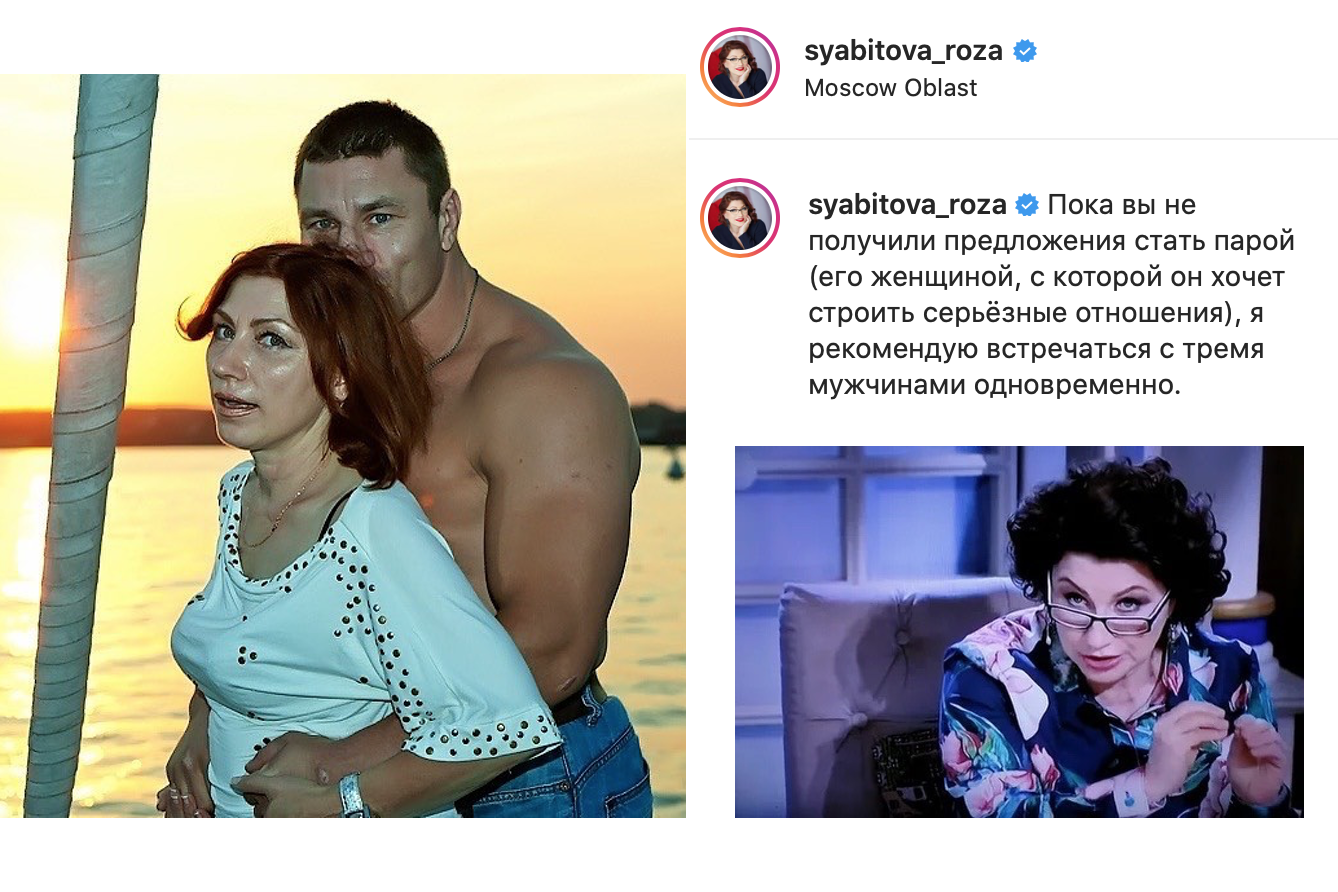
Task: Click the verified badge beside the header username
Action: (x=1025, y=51)
